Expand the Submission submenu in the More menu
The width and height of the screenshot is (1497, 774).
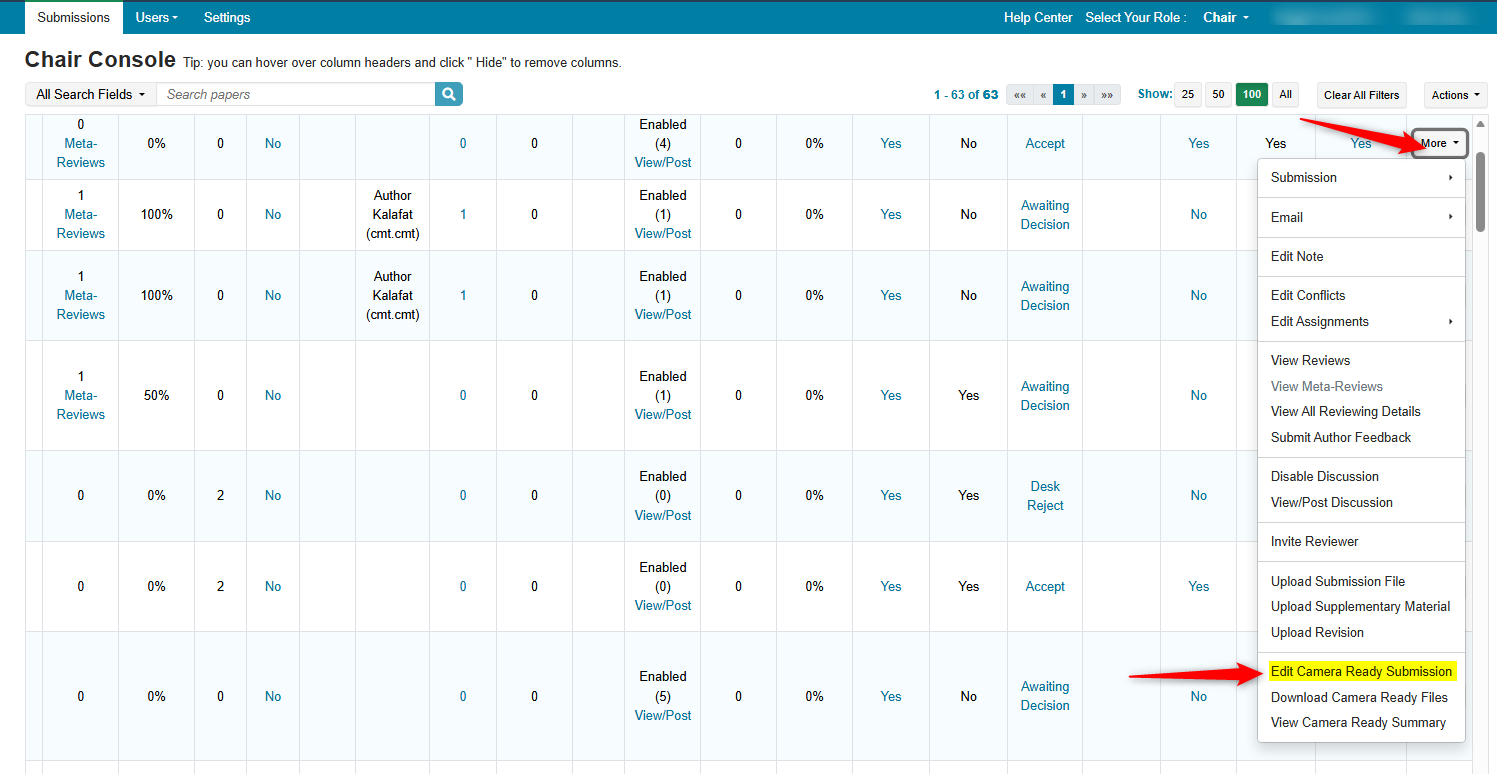(x=1360, y=177)
